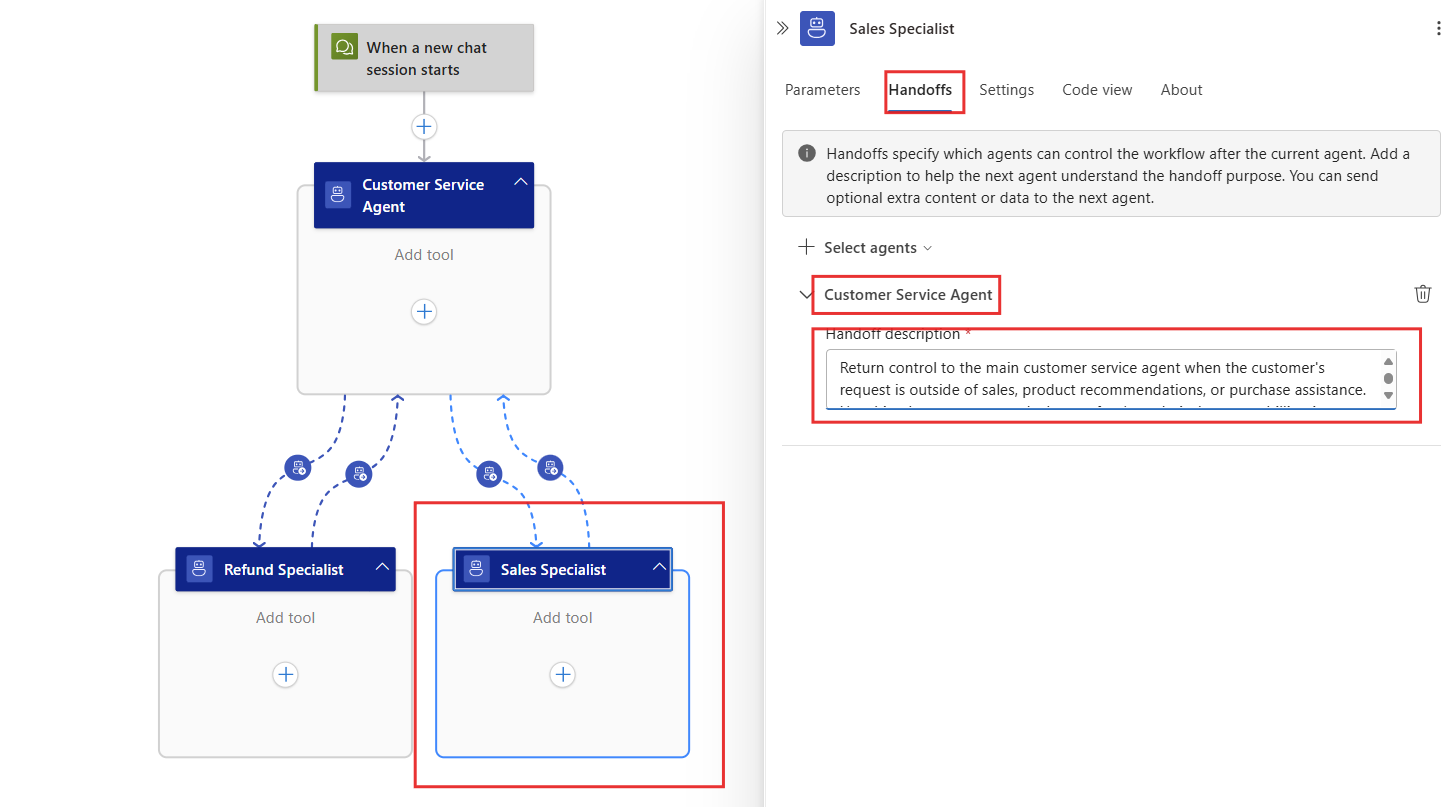1453x807 pixels.
Task: Open the Settings tab
Action: pyautogui.click(x=1006, y=90)
